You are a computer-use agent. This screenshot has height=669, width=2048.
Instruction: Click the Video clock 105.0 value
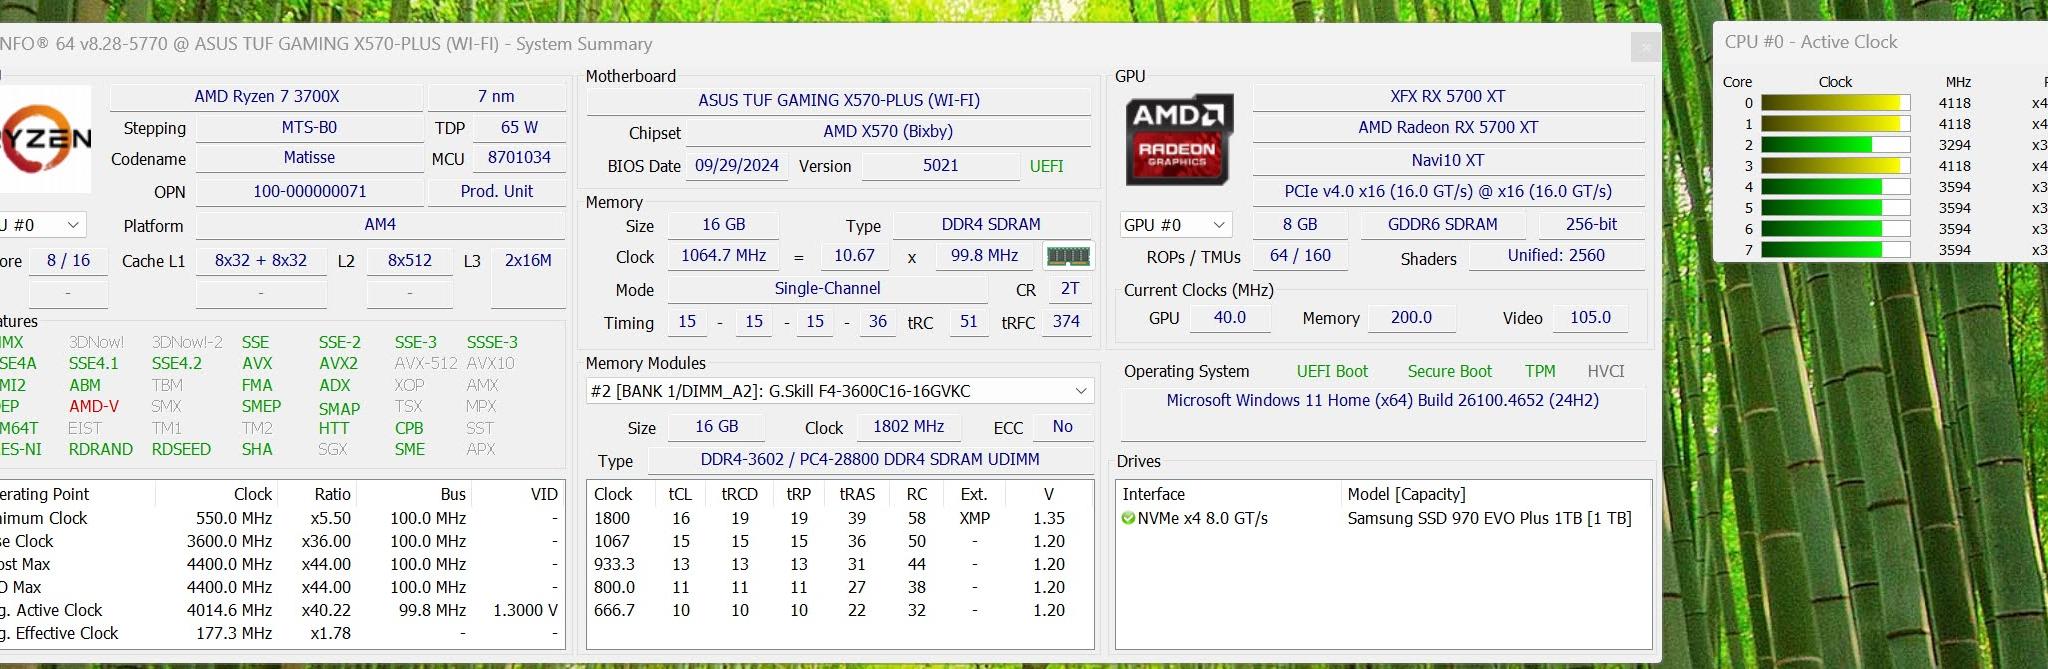pyautogui.click(x=1590, y=318)
